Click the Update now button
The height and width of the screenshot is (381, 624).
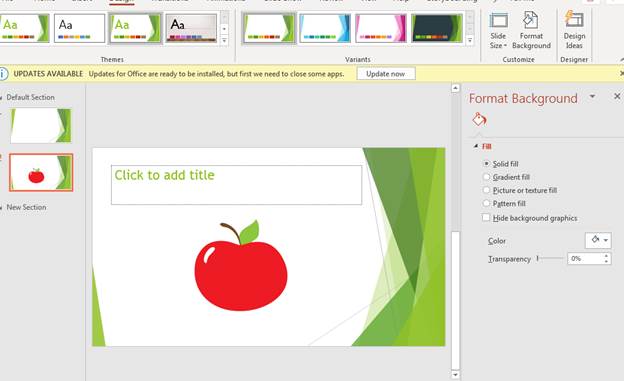[386, 74]
